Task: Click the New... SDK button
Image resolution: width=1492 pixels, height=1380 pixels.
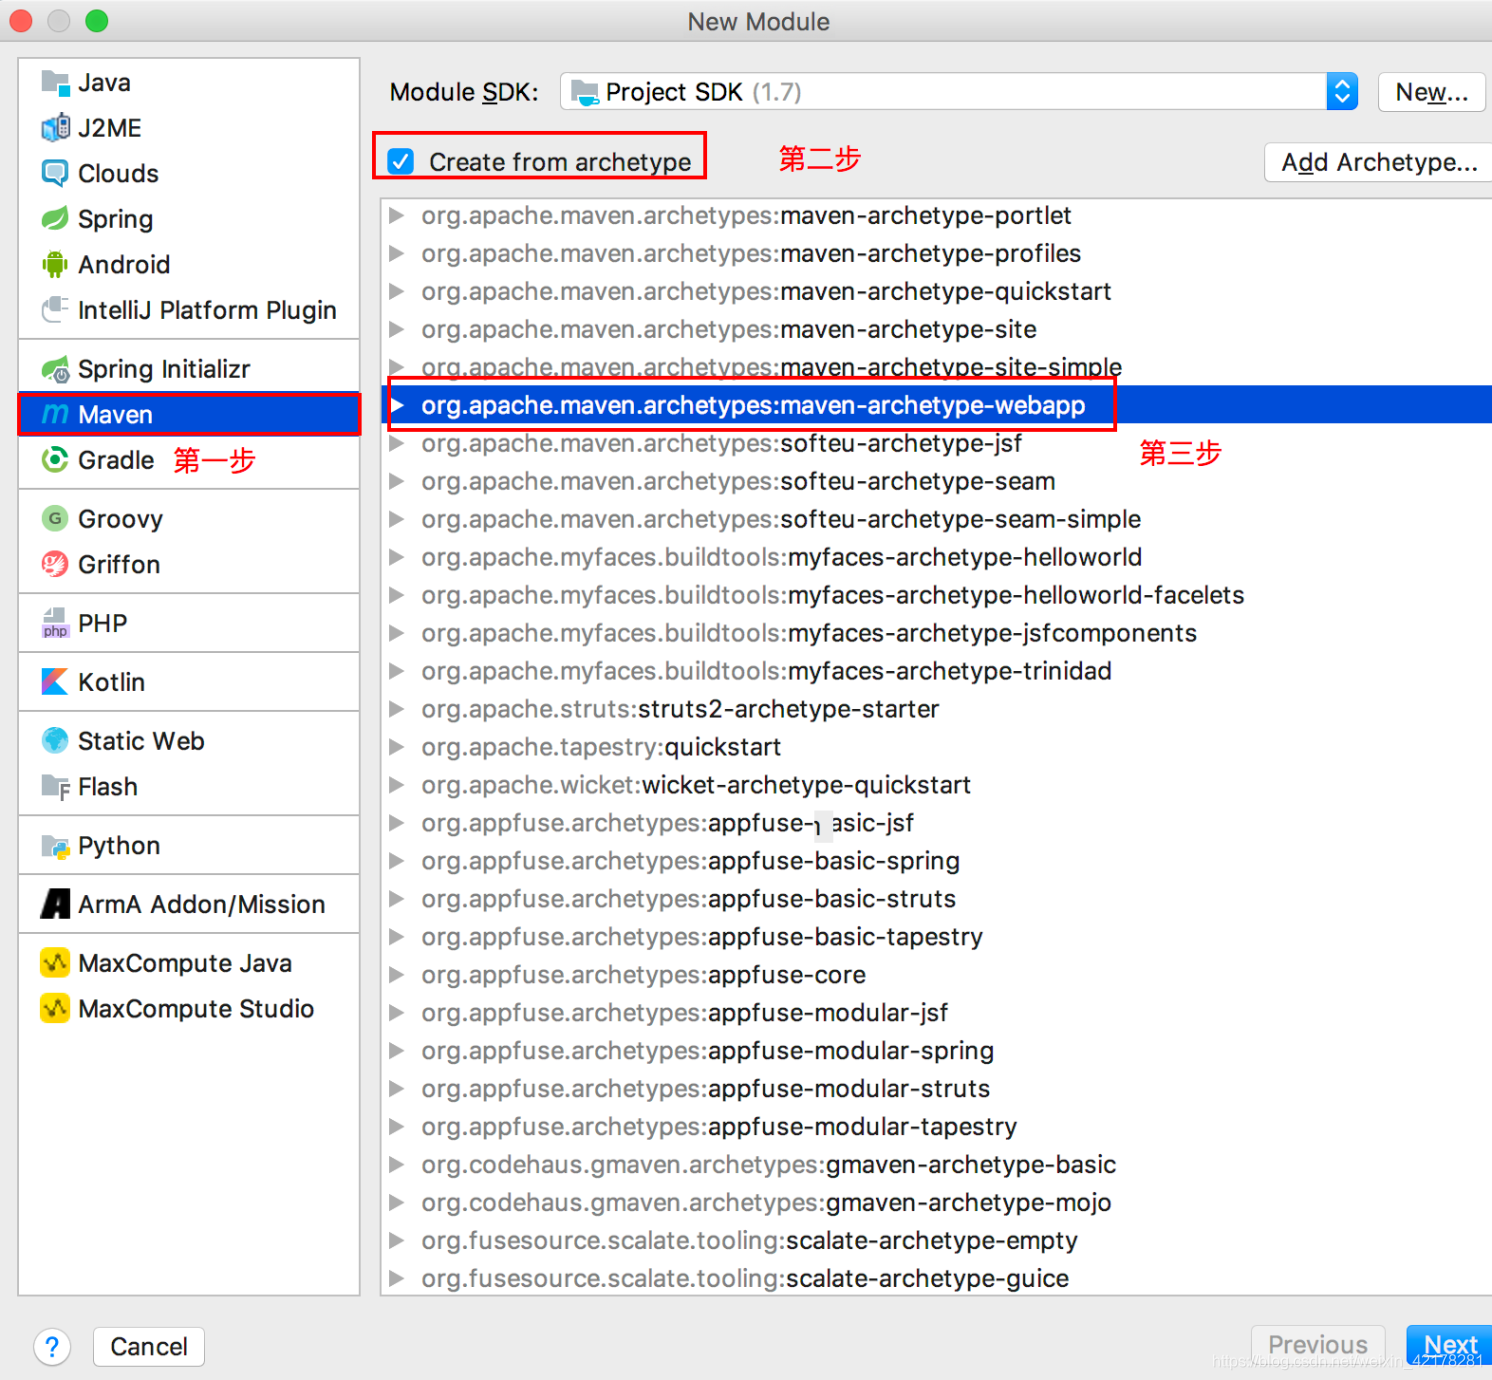Action: pos(1431,92)
